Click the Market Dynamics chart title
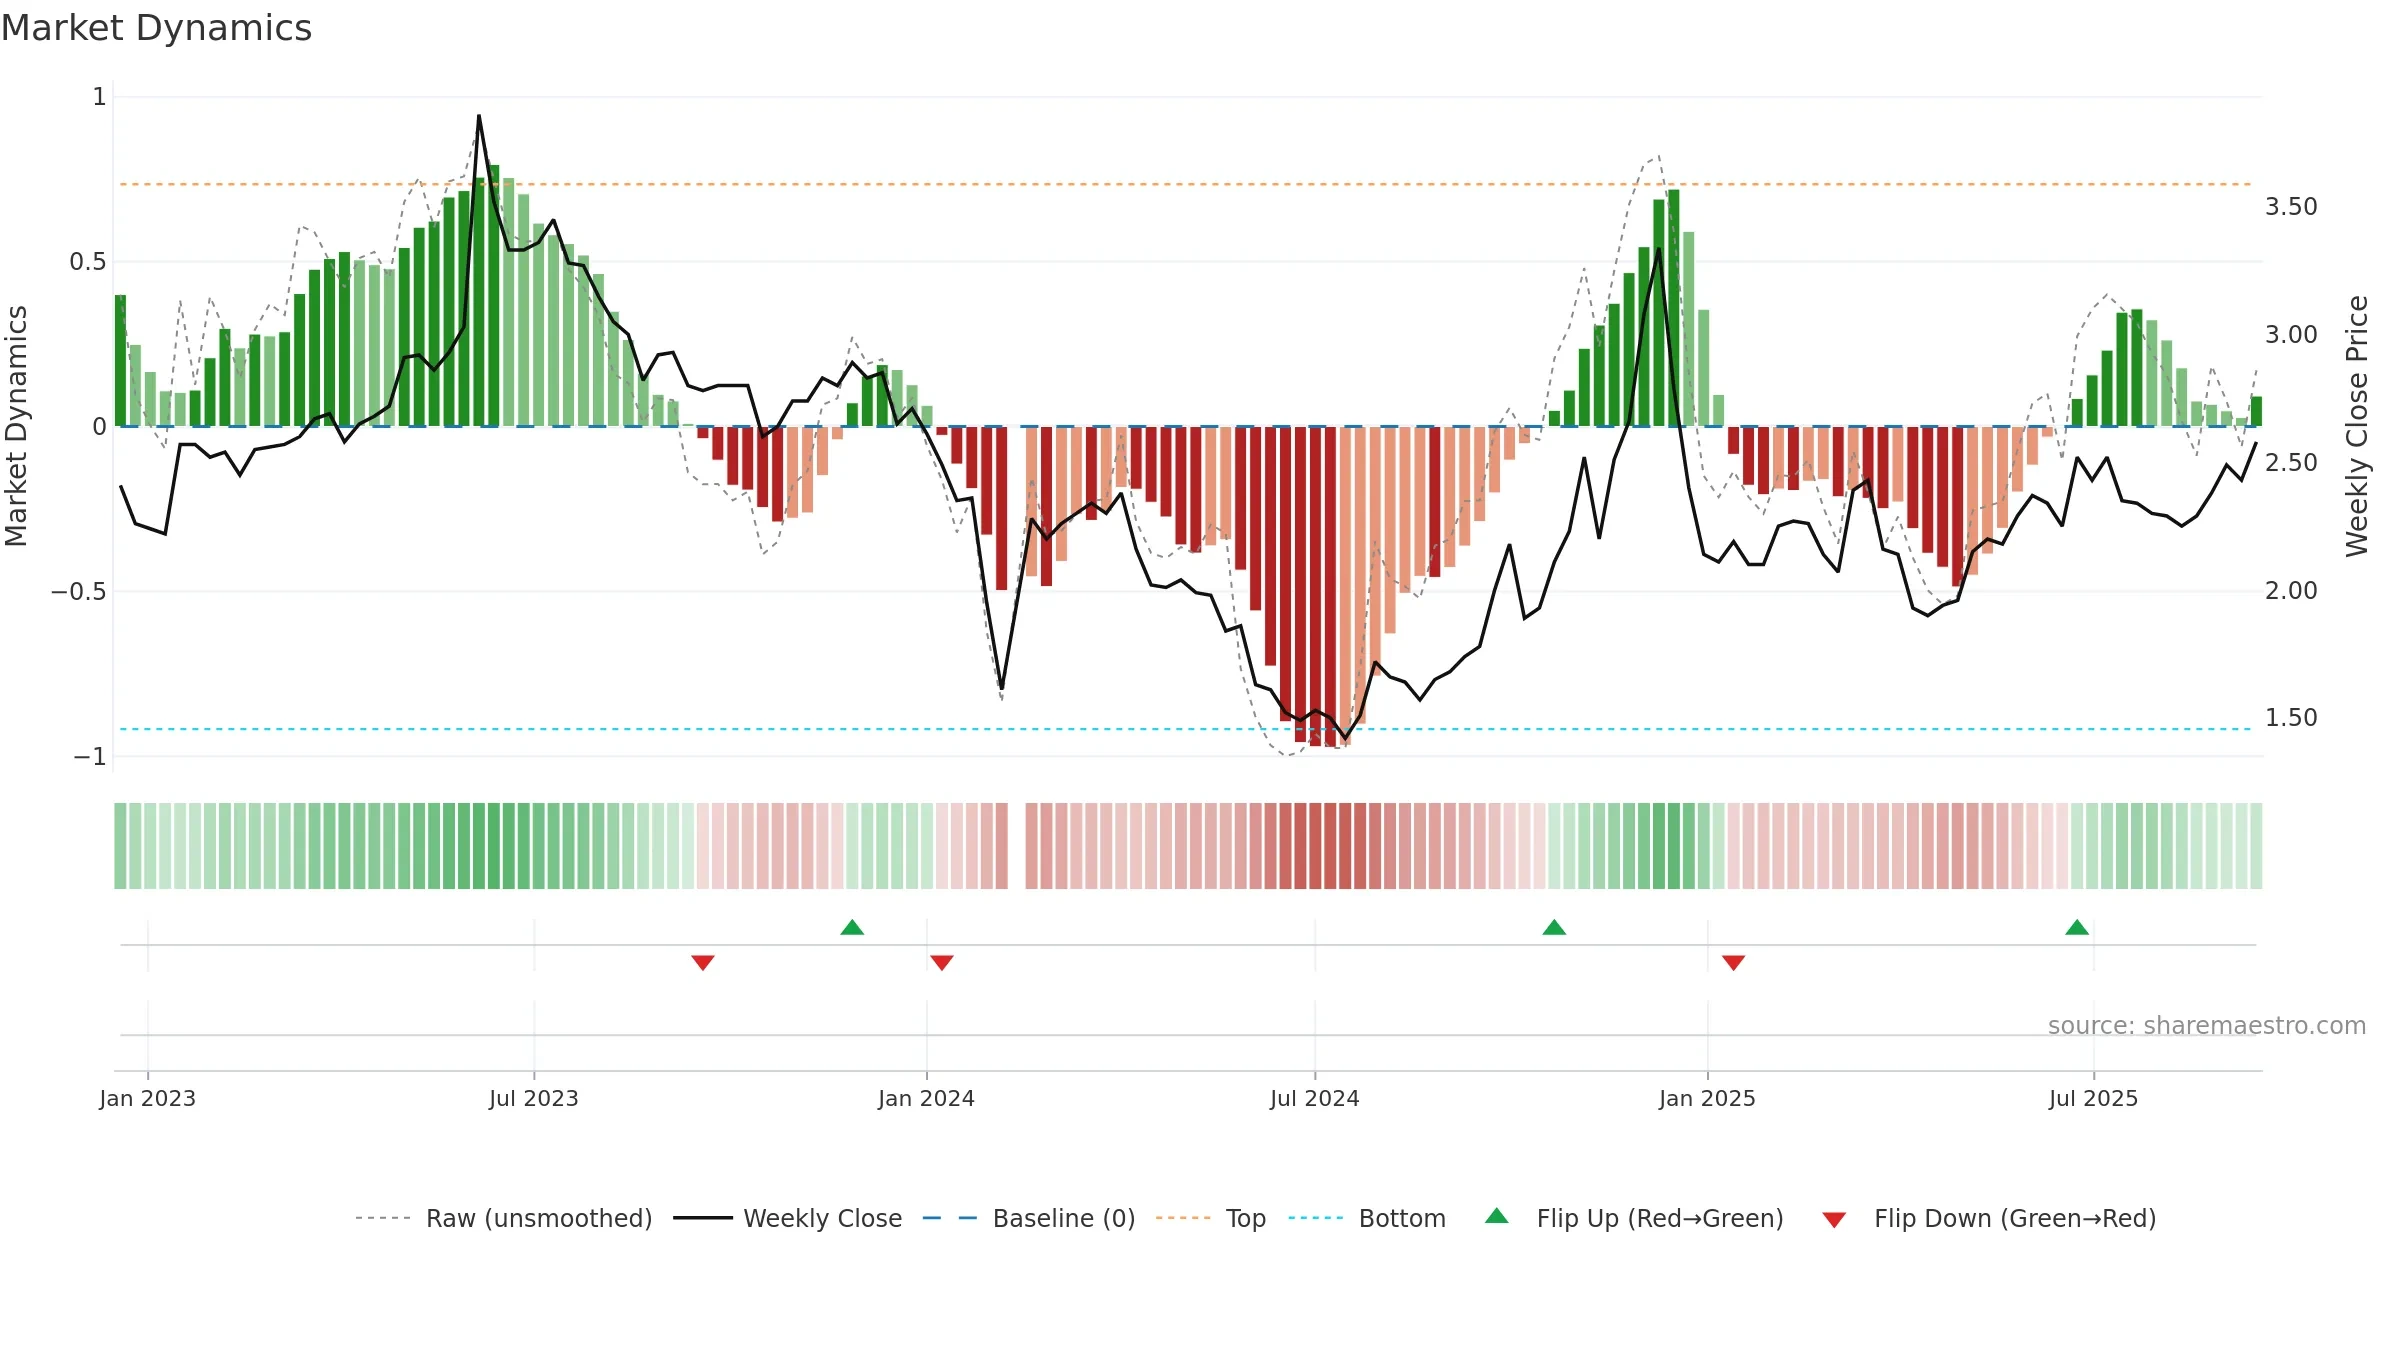This screenshot has height=1350, width=2400. 156,28
